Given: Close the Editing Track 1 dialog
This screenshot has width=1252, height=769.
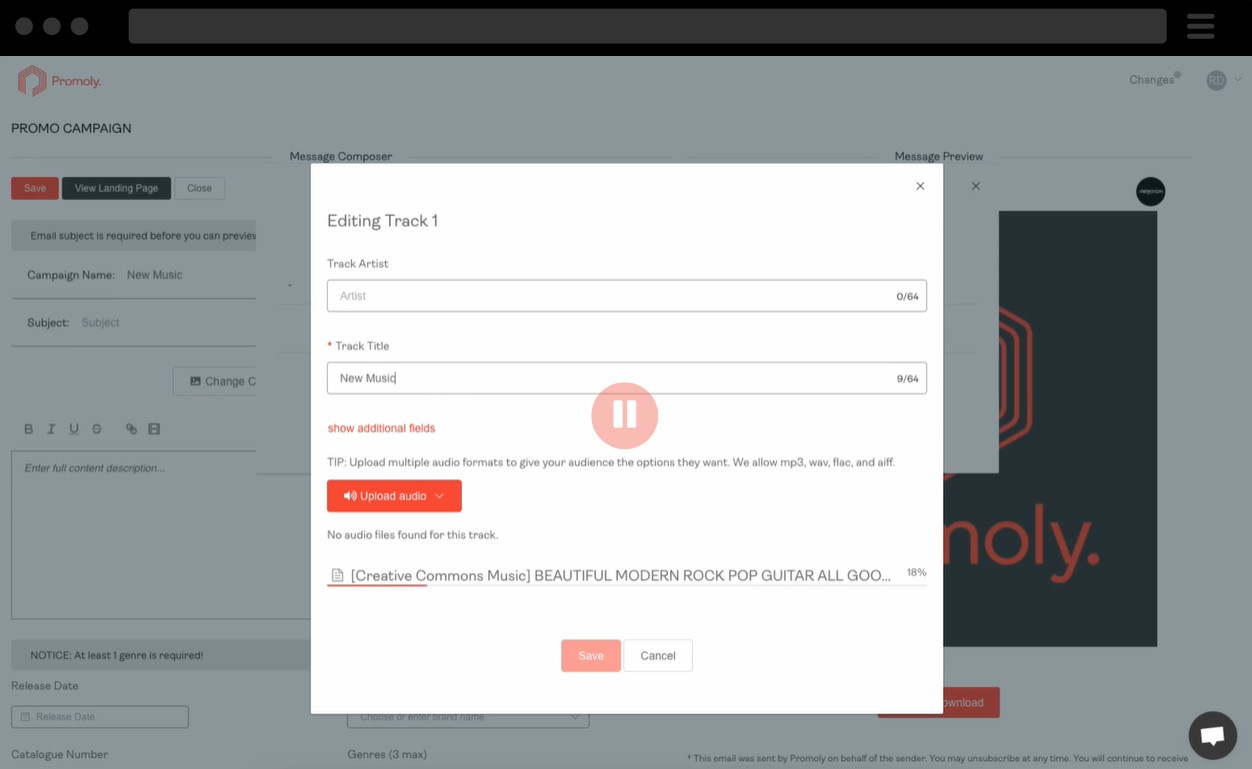Looking at the screenshot, I should point(920,186).
